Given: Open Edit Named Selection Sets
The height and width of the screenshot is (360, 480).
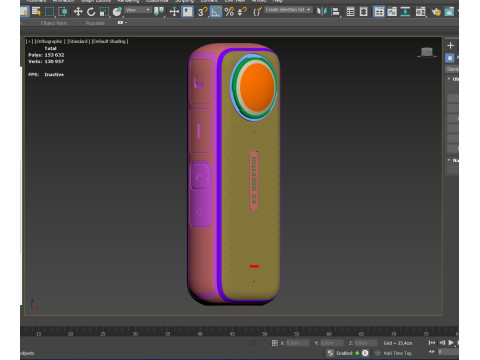Looking at the screenshot, I should (x=257, y=12).
